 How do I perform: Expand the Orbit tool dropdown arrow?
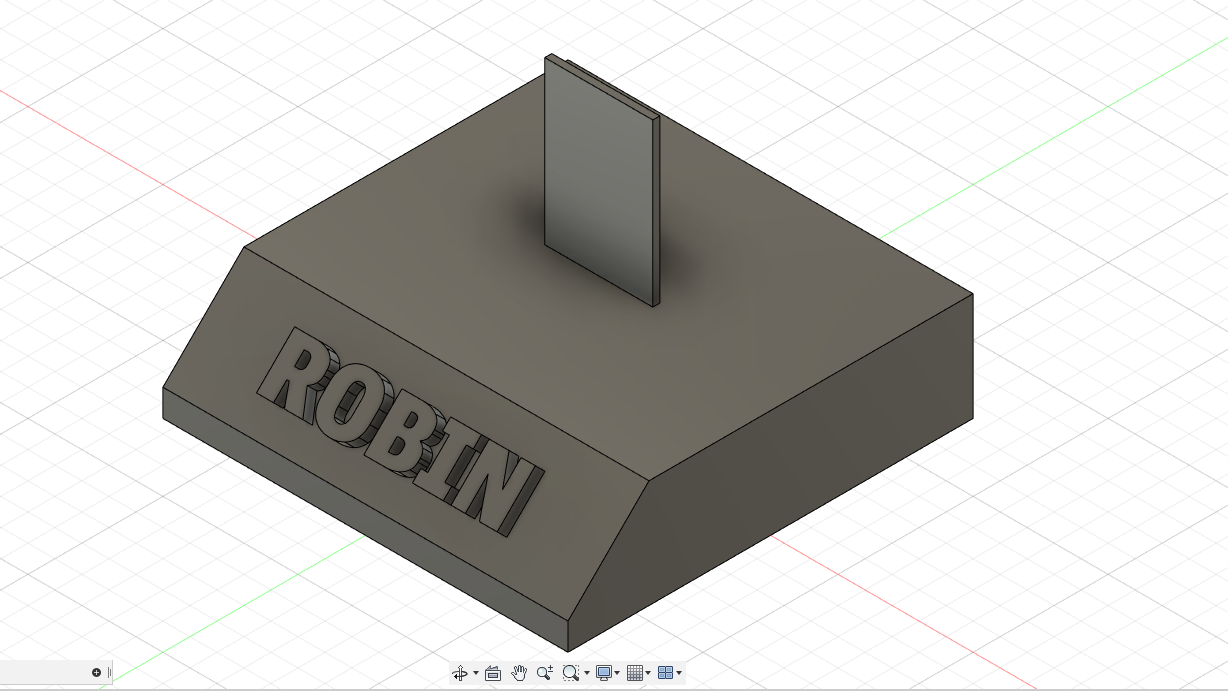476,672
